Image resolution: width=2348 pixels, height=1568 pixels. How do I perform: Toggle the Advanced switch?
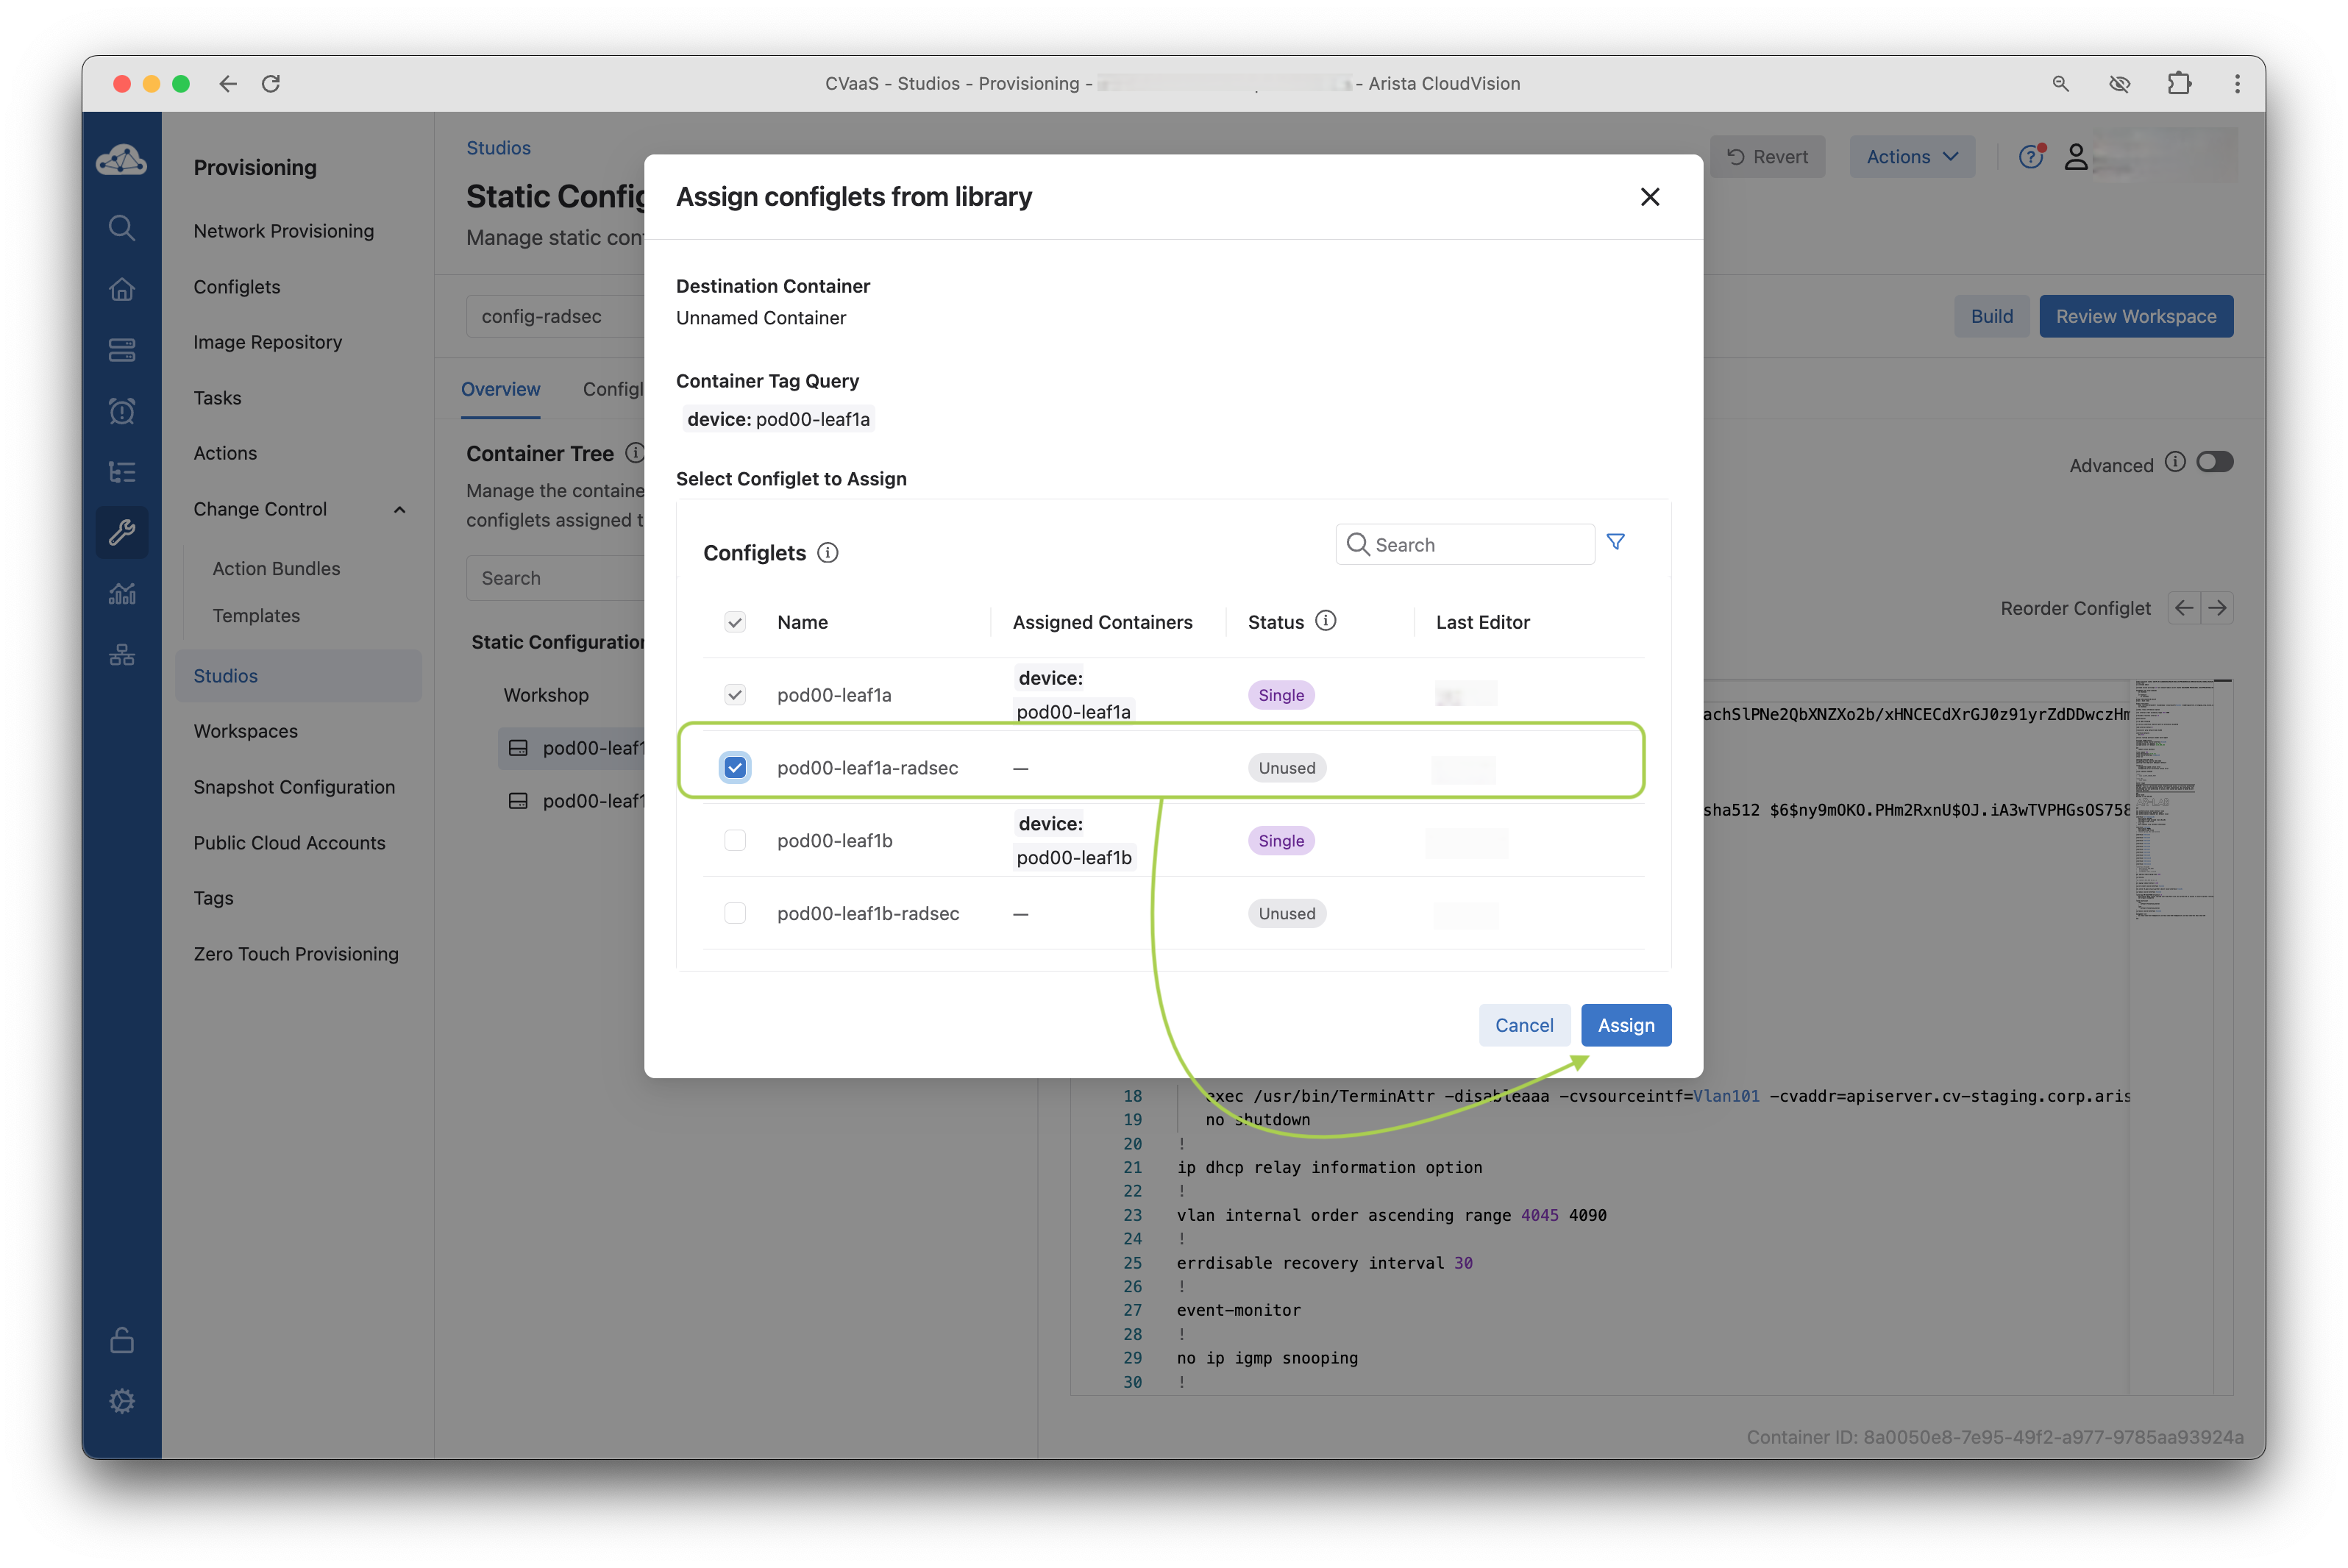2214,462
